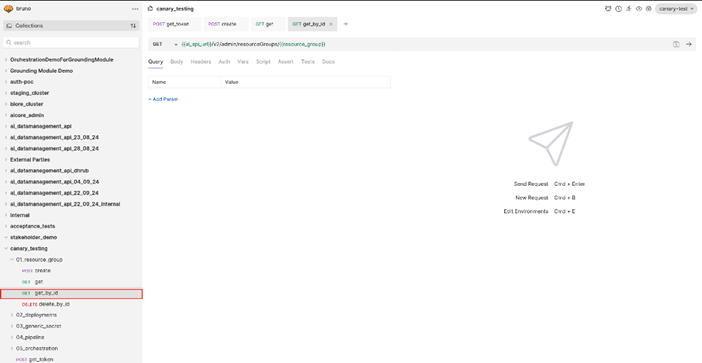The height and width of the screenshot is (363, 702).
Task: Select the ai_datamanagement_api_dhrub collection
Action: [49, 171]
